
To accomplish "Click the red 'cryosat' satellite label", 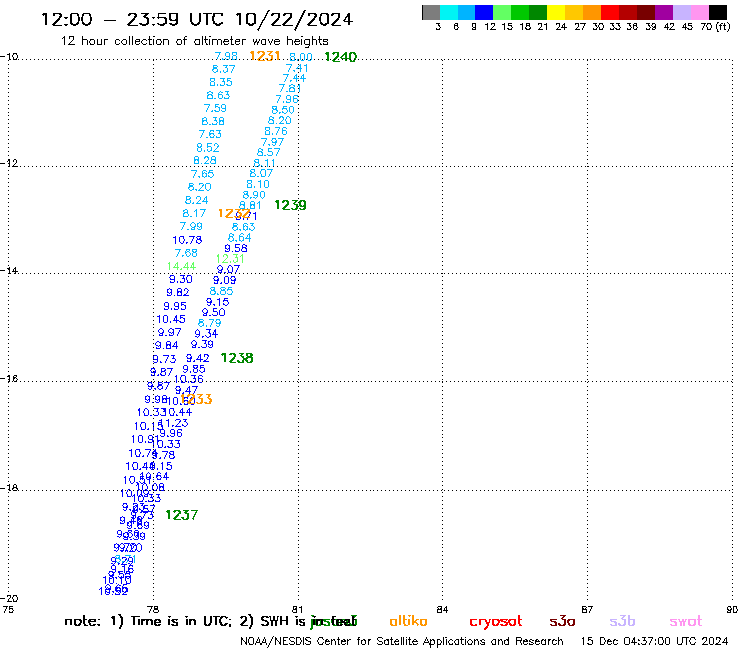I will [x=496, y=622].
